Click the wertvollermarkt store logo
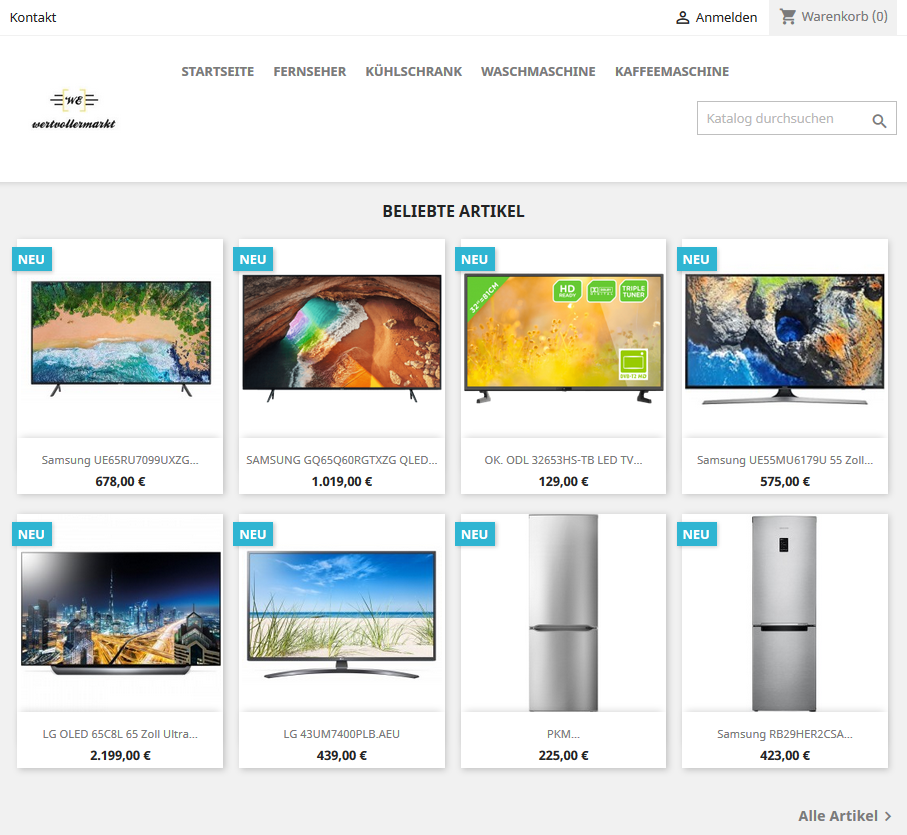Screen dimensions: 907x835 pos(74,109)
